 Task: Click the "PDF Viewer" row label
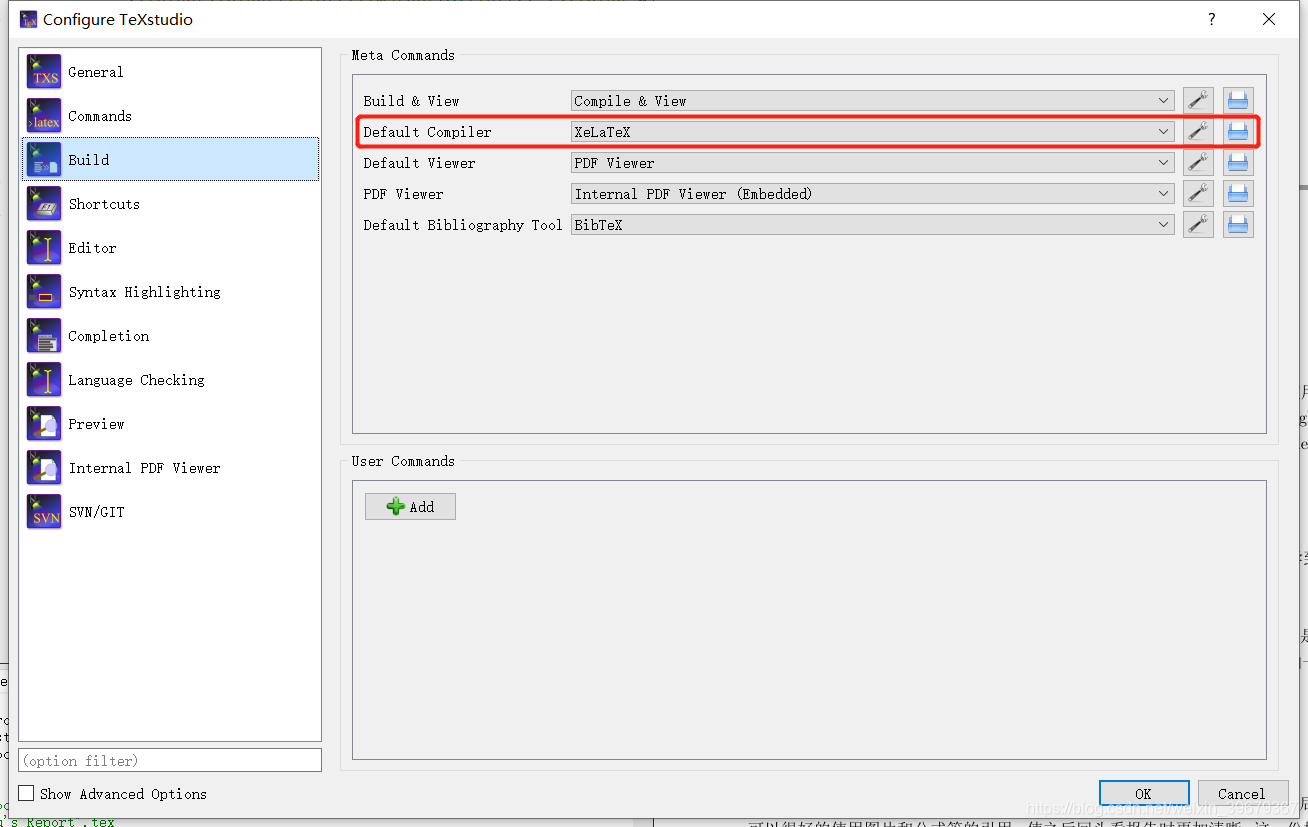(404, 194)
